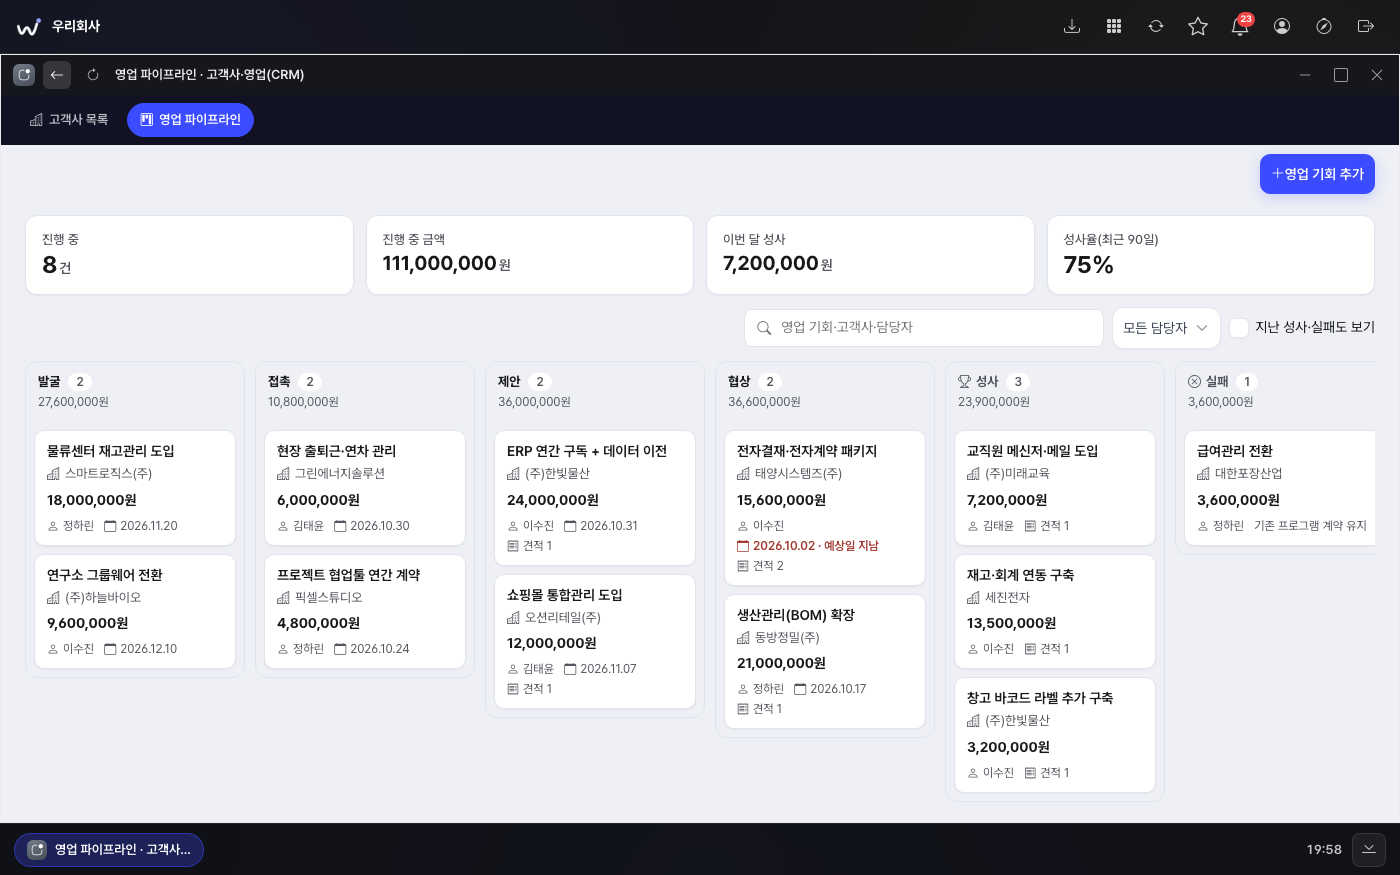Click the star favorites icon
Image resolution: width=1400 pixels, height=875 pixels.
tap(1198, 27)
